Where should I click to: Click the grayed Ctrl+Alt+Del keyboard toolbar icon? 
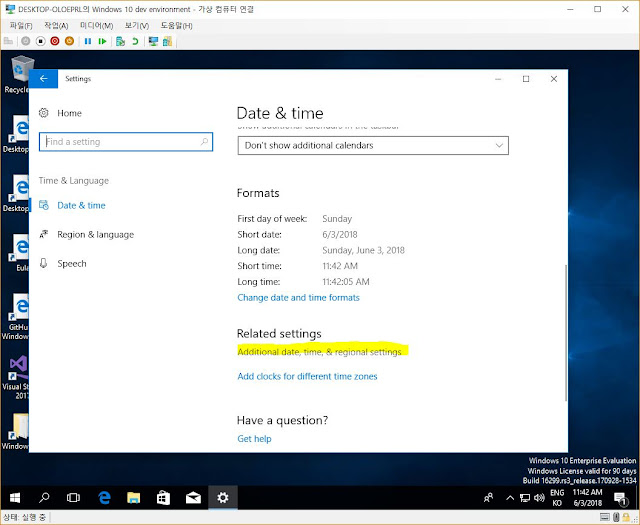pyautogui.click(x=8, y=41)
